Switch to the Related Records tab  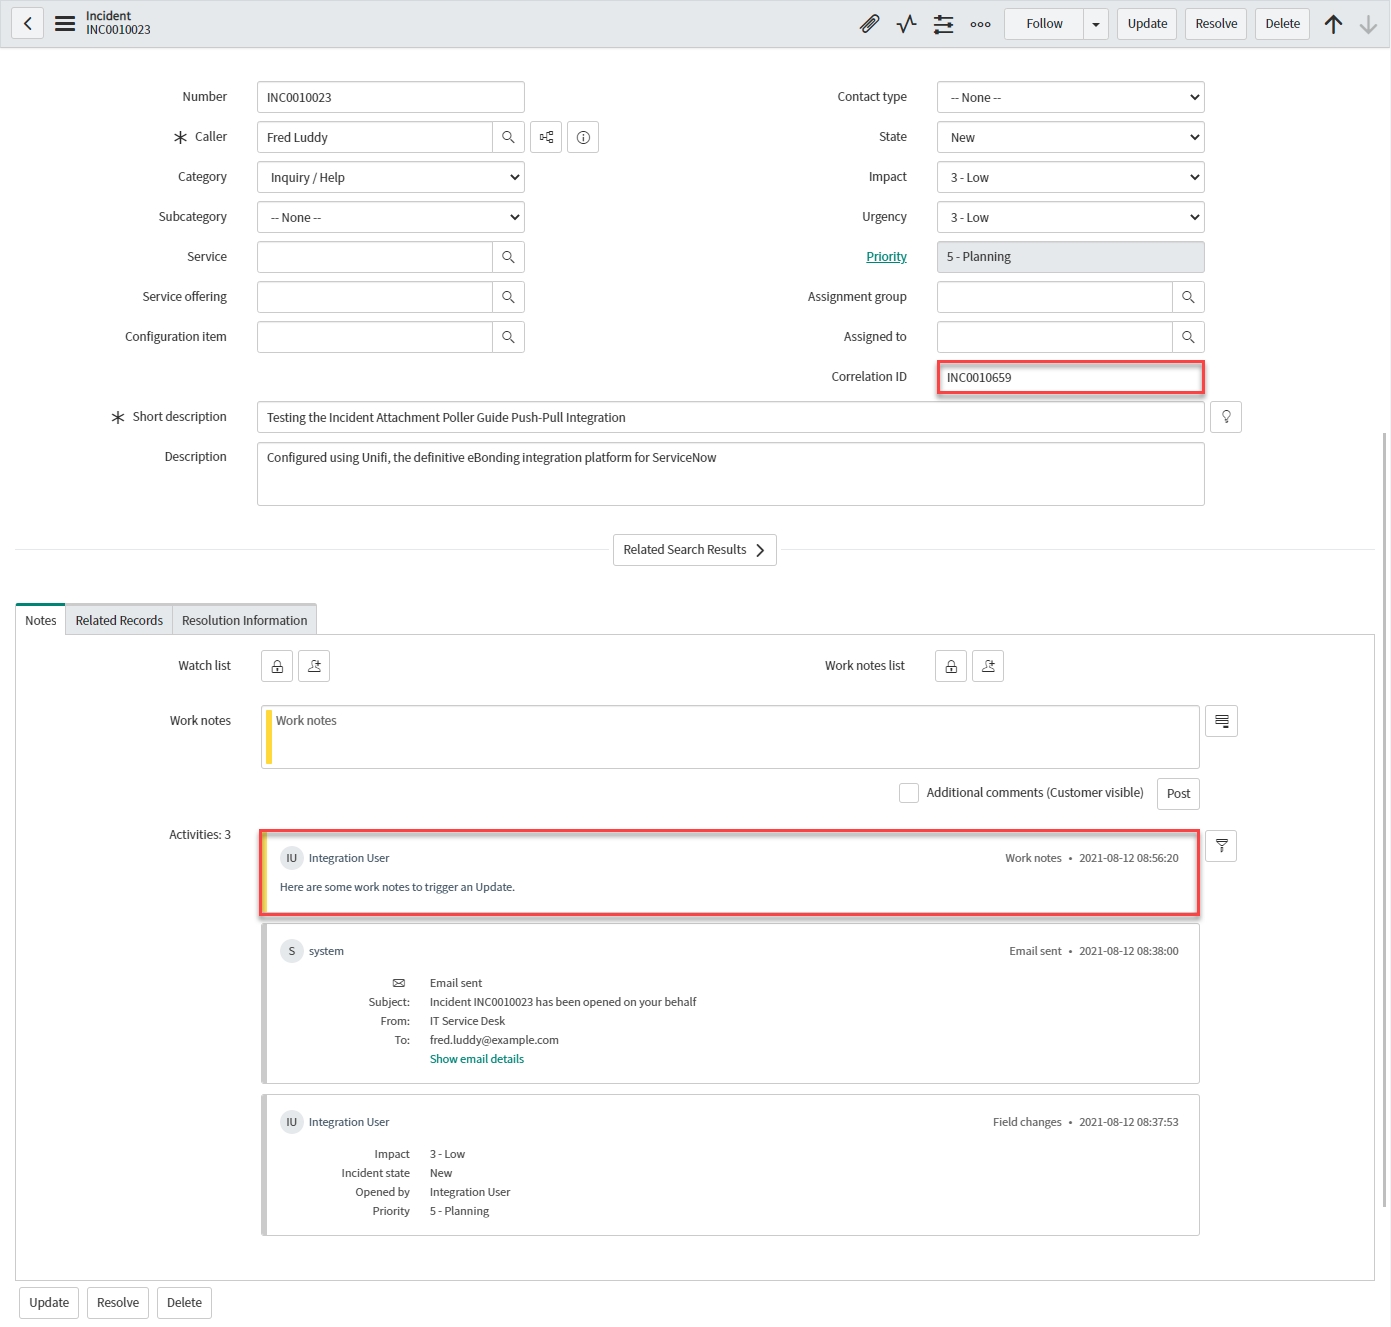coord(119,620)
